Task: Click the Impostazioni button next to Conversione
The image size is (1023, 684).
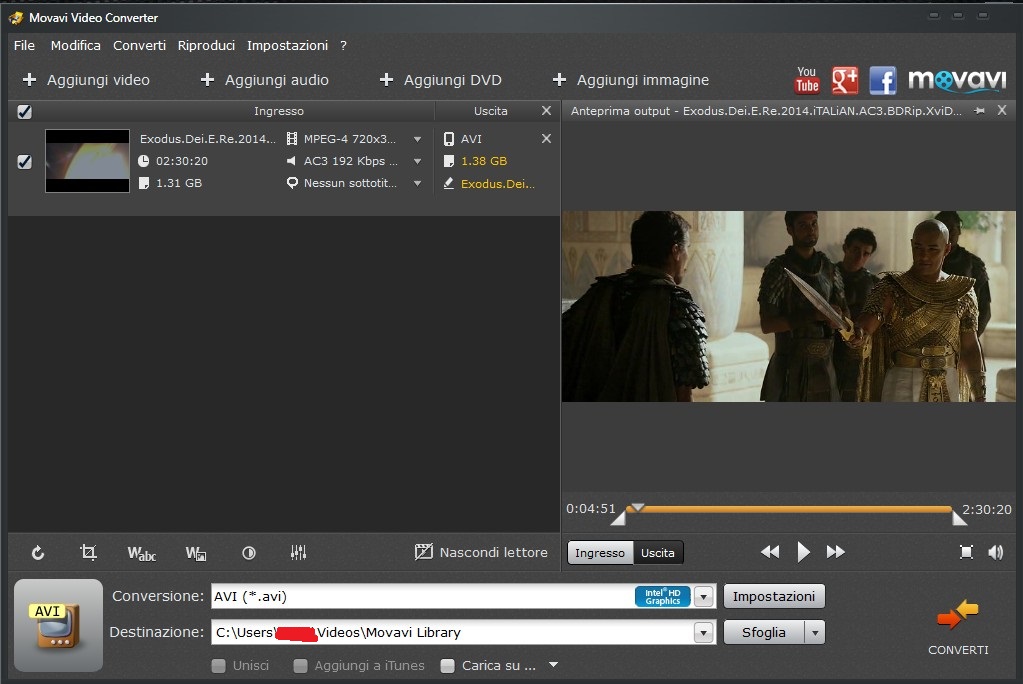Action: [x=774, y=597]
